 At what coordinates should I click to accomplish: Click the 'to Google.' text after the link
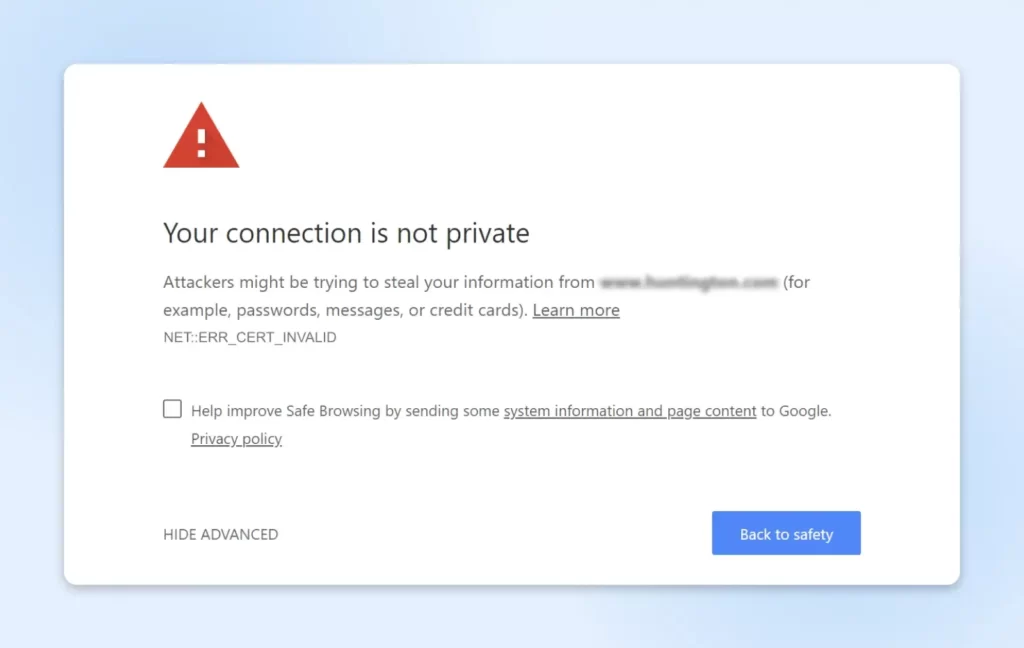coord(796,411)
